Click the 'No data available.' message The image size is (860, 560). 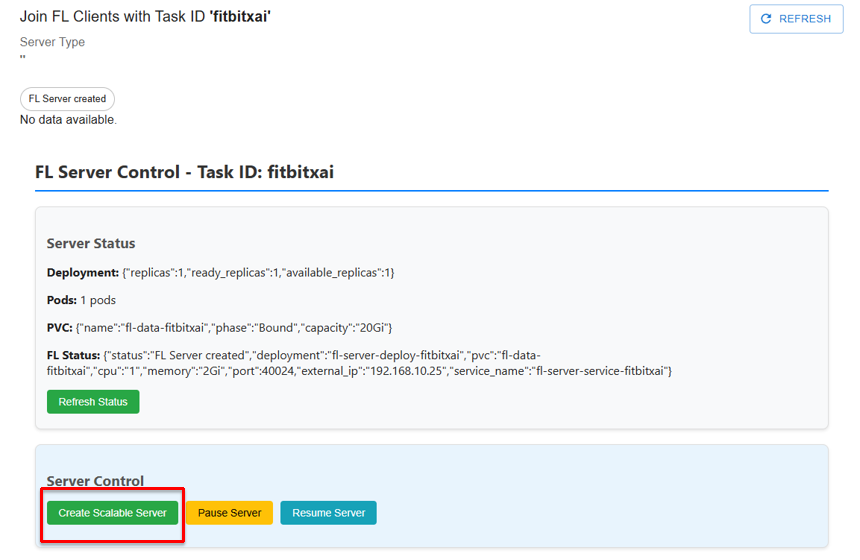(x=68, y=120)
